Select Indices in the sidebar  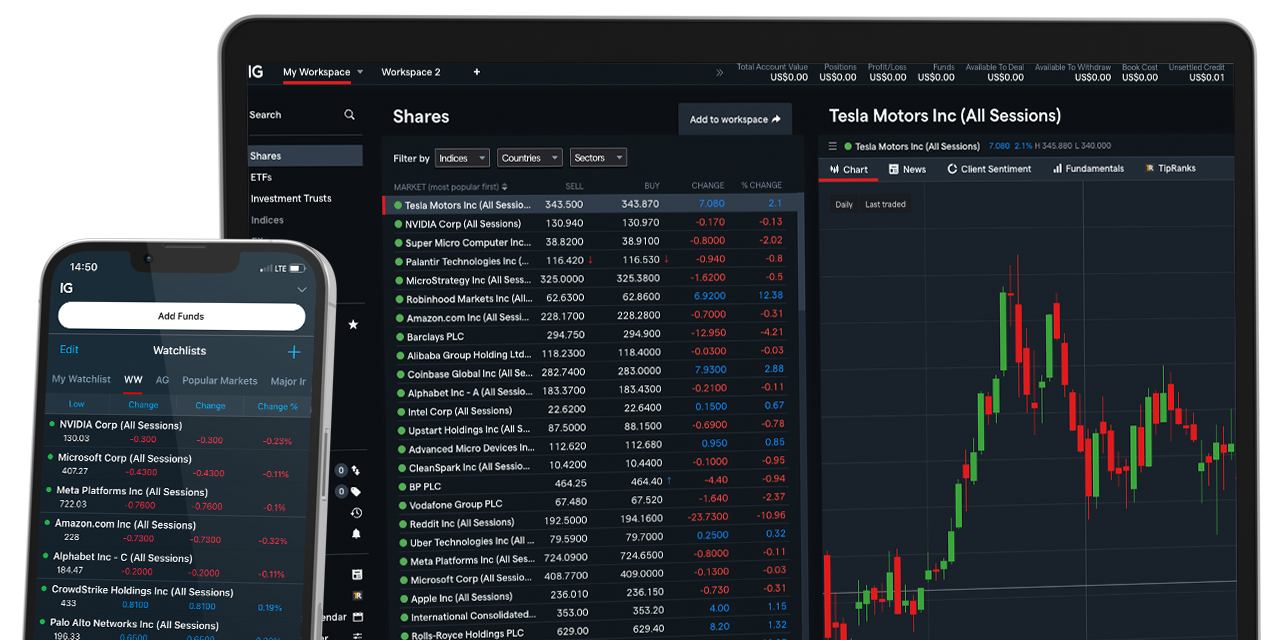coord(267,220)
